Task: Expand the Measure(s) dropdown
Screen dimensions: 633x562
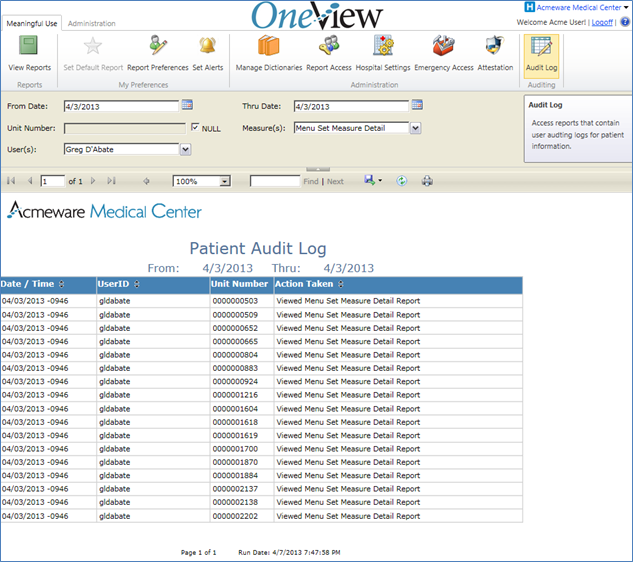Action: coord(415,128)
